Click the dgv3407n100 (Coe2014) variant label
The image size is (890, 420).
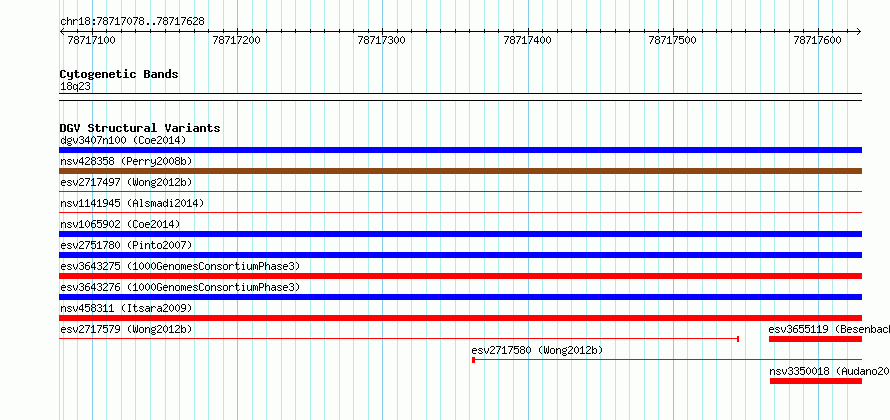click(x=123, y=140)
